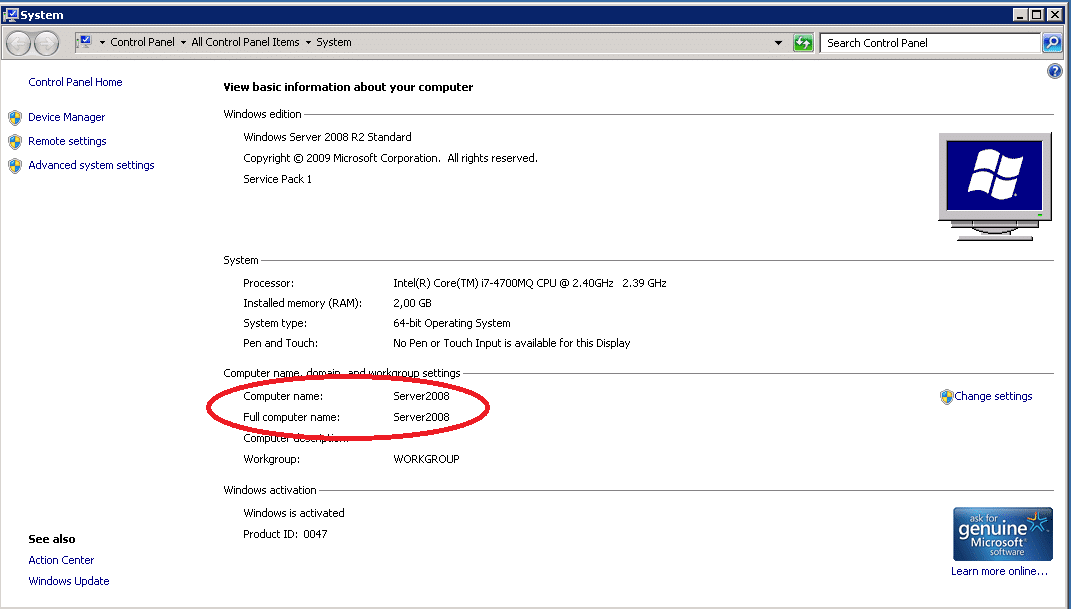1071x609 pixels.
Task: Click the Back navigation arrow button
Action: pyautogui.click(x=18, y=43)
